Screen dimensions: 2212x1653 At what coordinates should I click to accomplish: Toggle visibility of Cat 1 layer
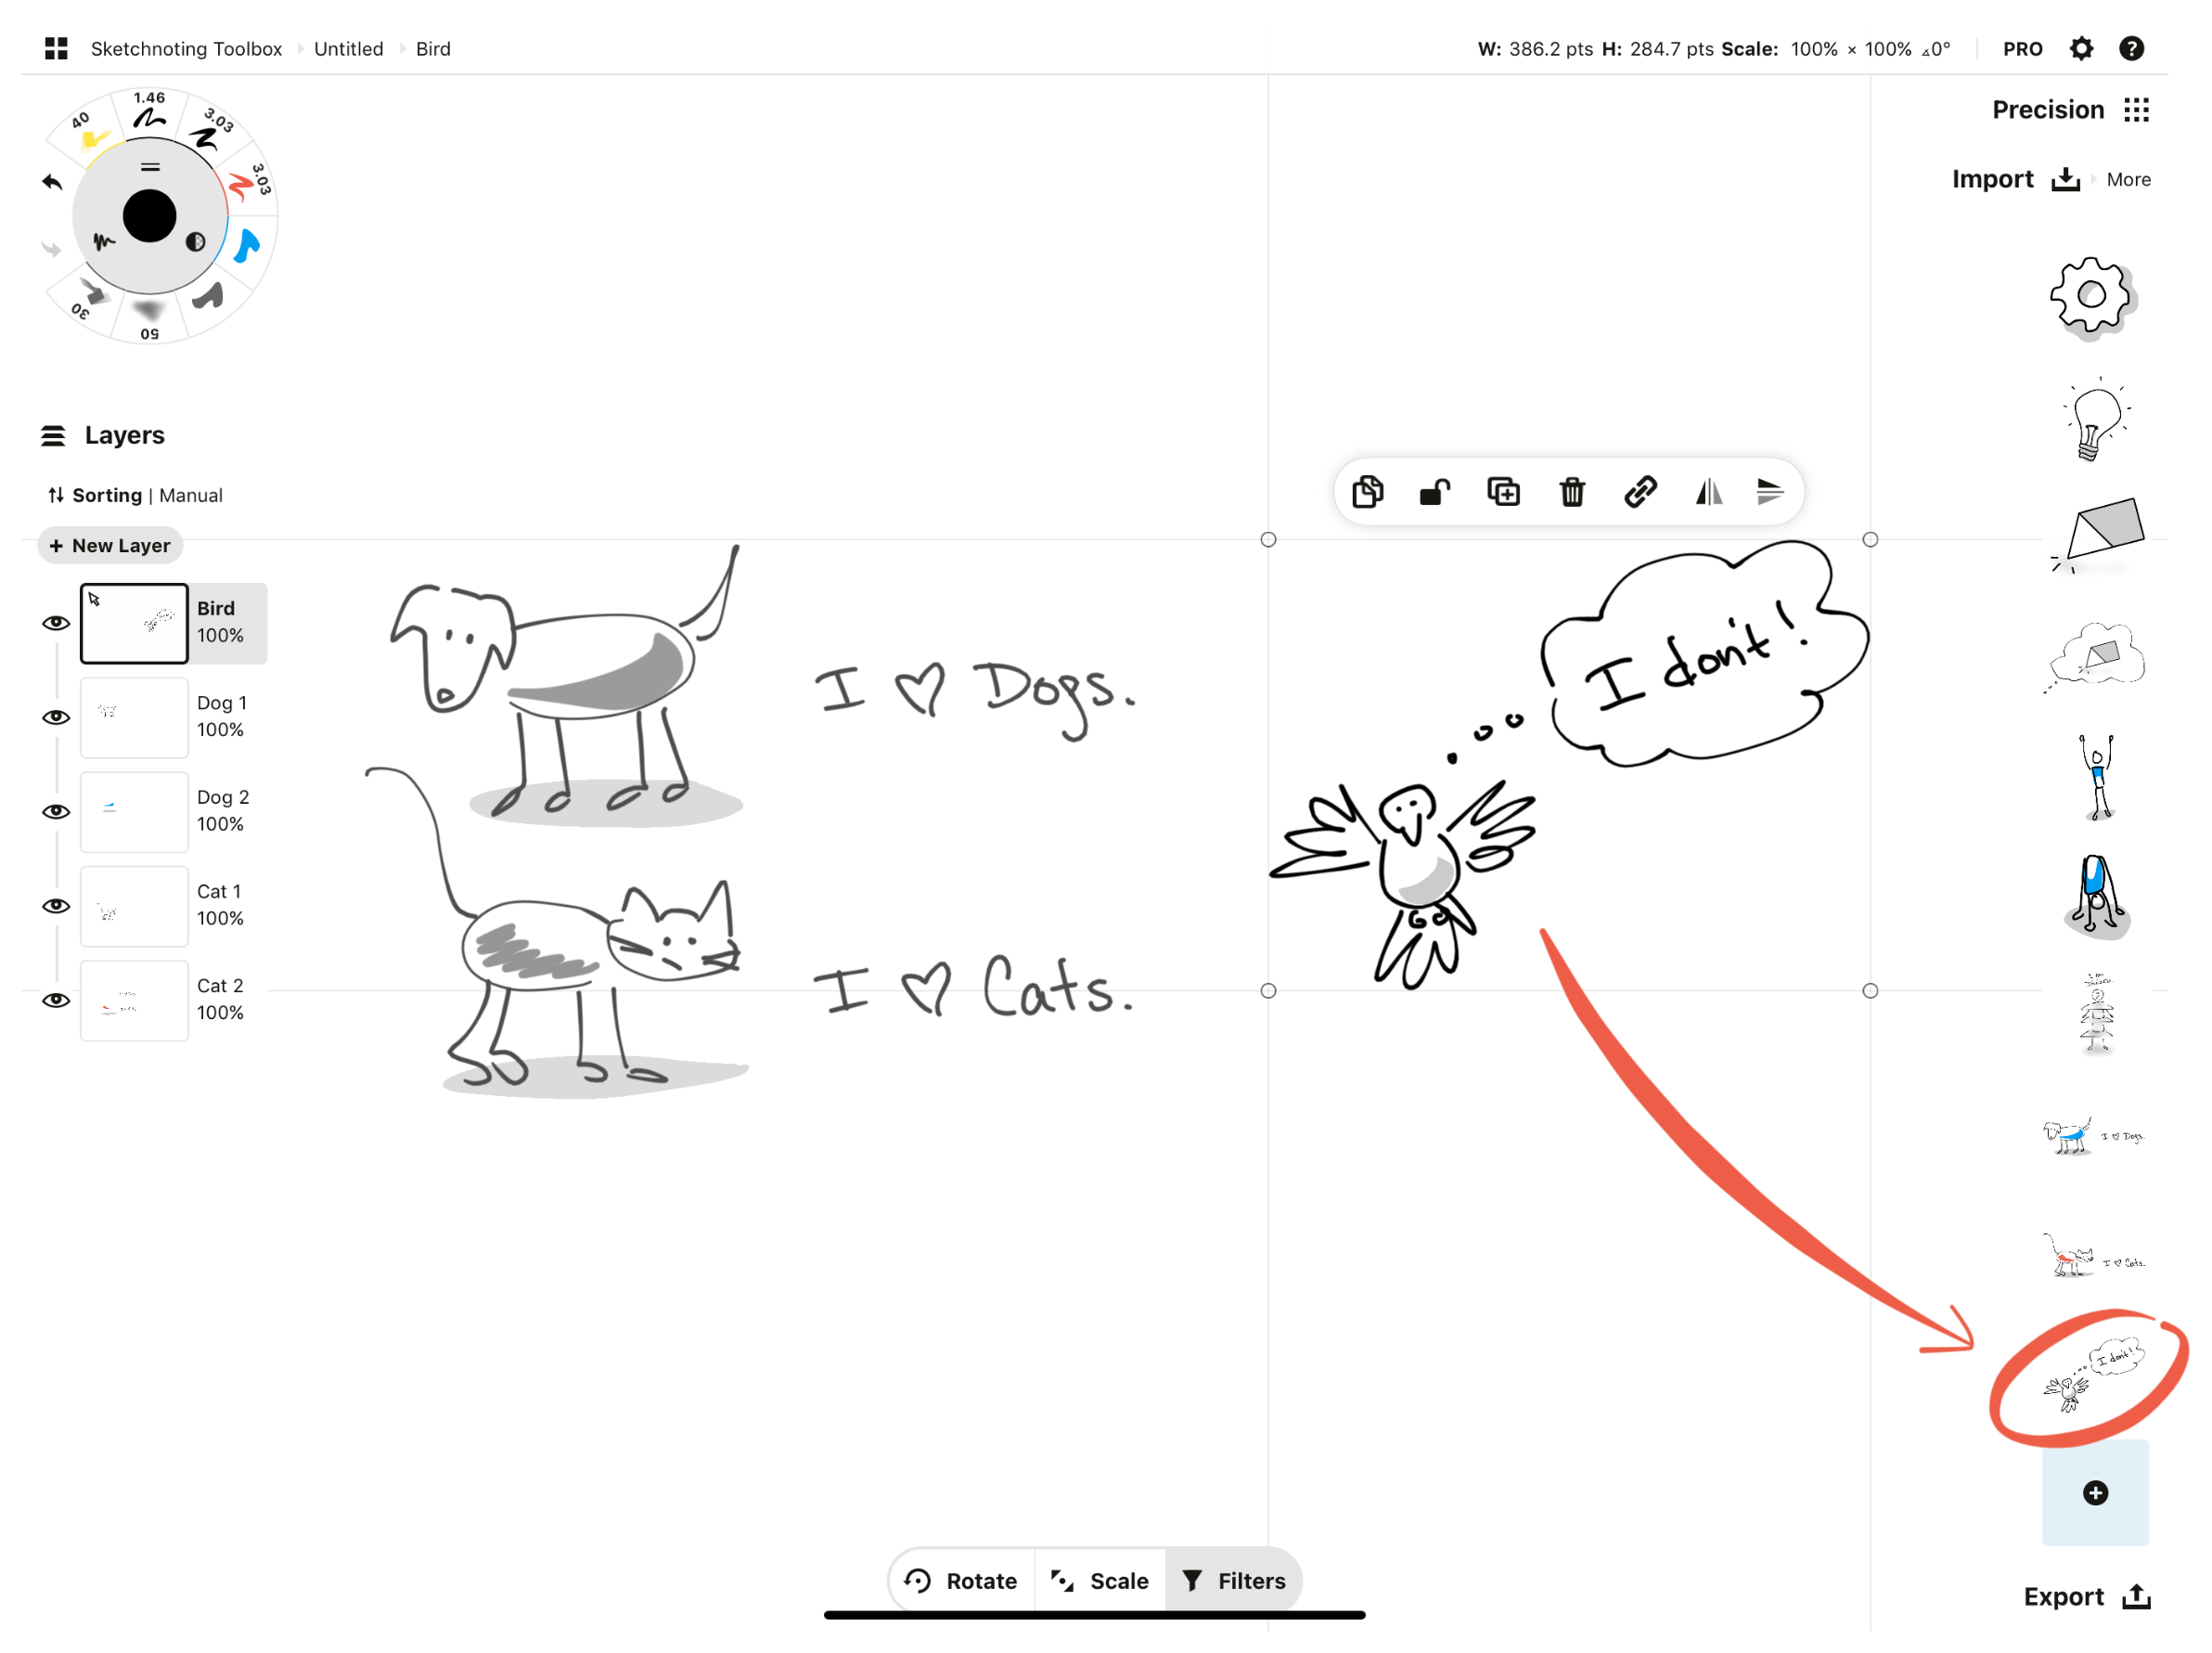54,905
